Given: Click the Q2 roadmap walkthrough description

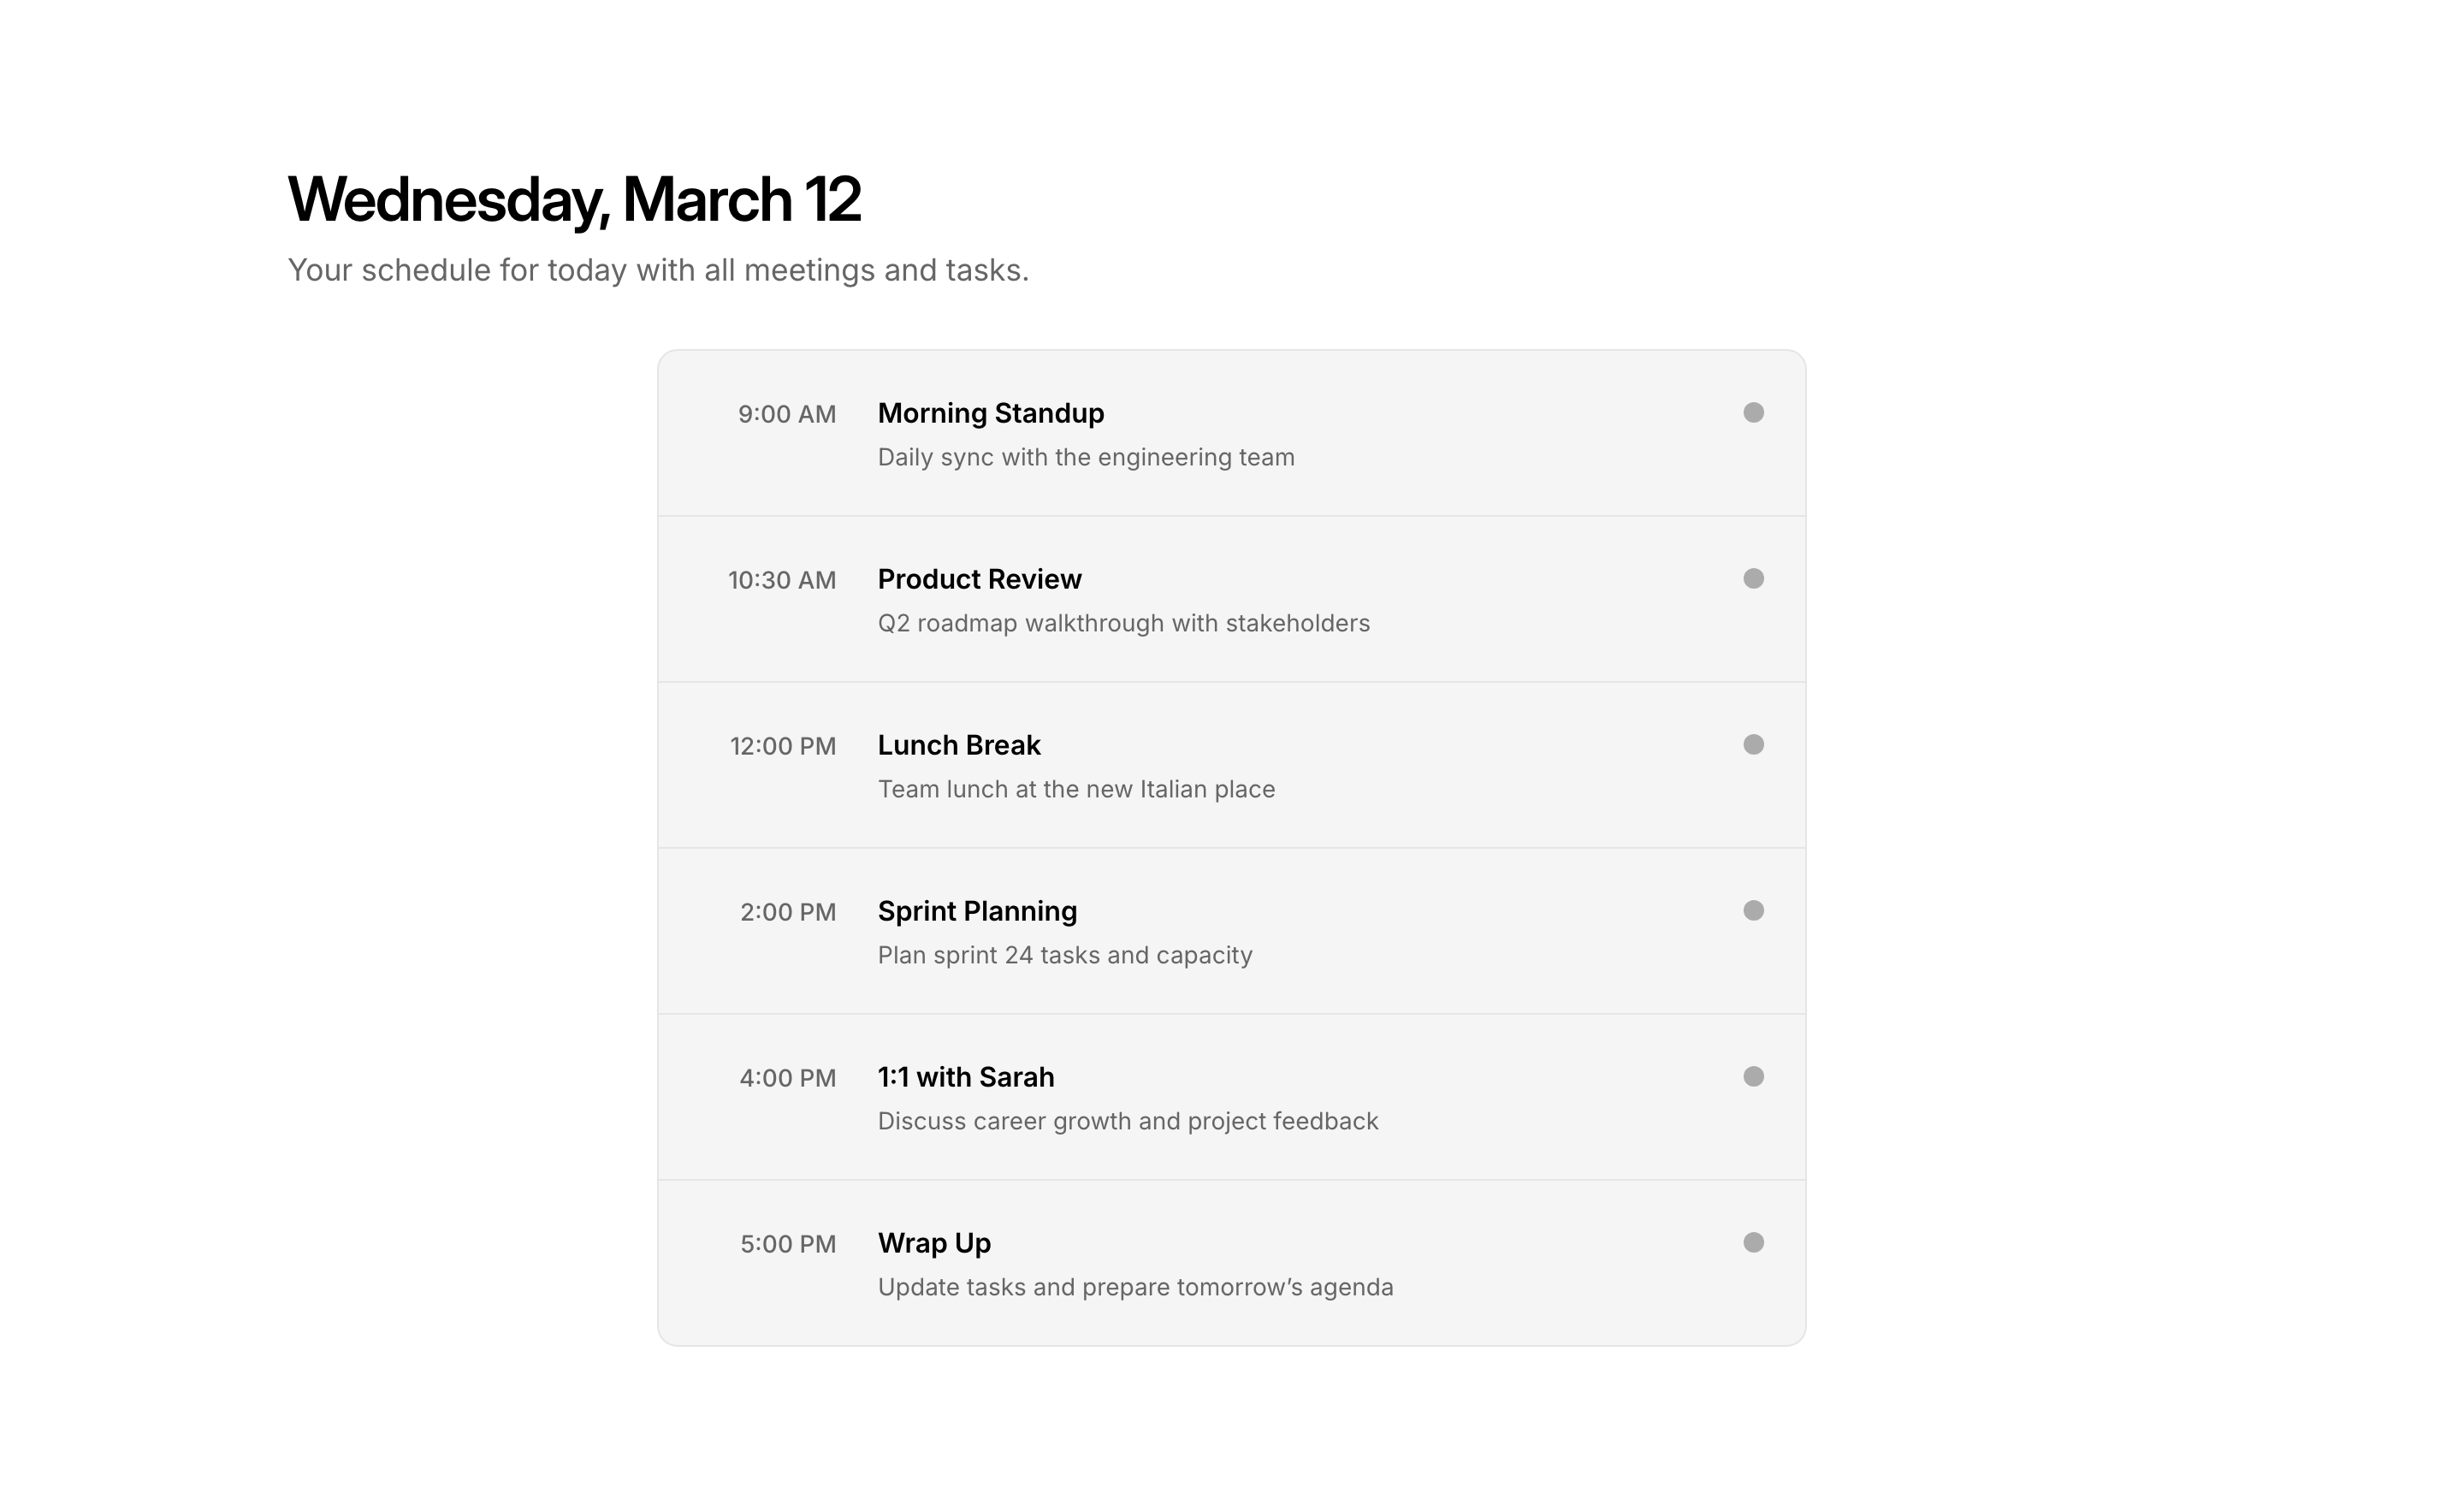Looking at the screenshot, I should (x=1123, y=623).
